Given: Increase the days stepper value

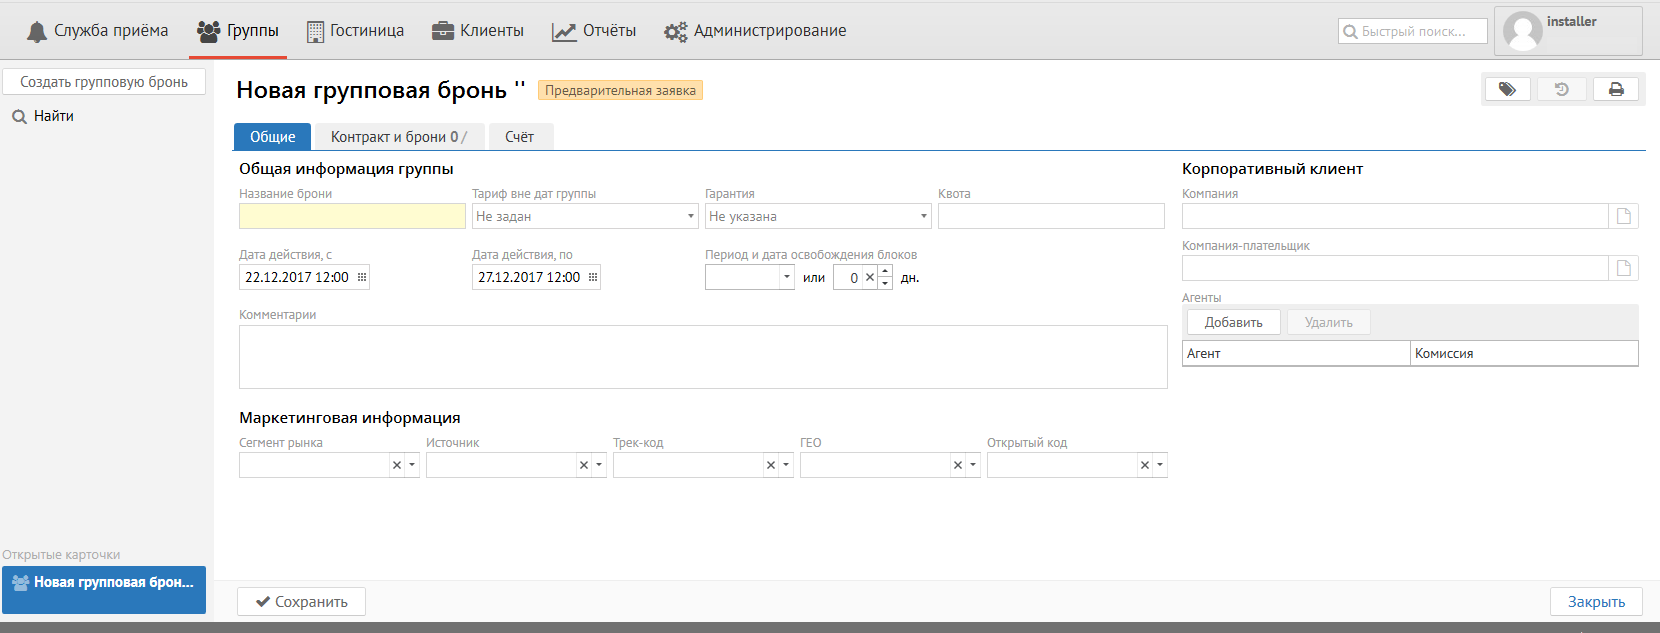Looking at the screenshot, I should pyautogui.click(x=885, y=272).
